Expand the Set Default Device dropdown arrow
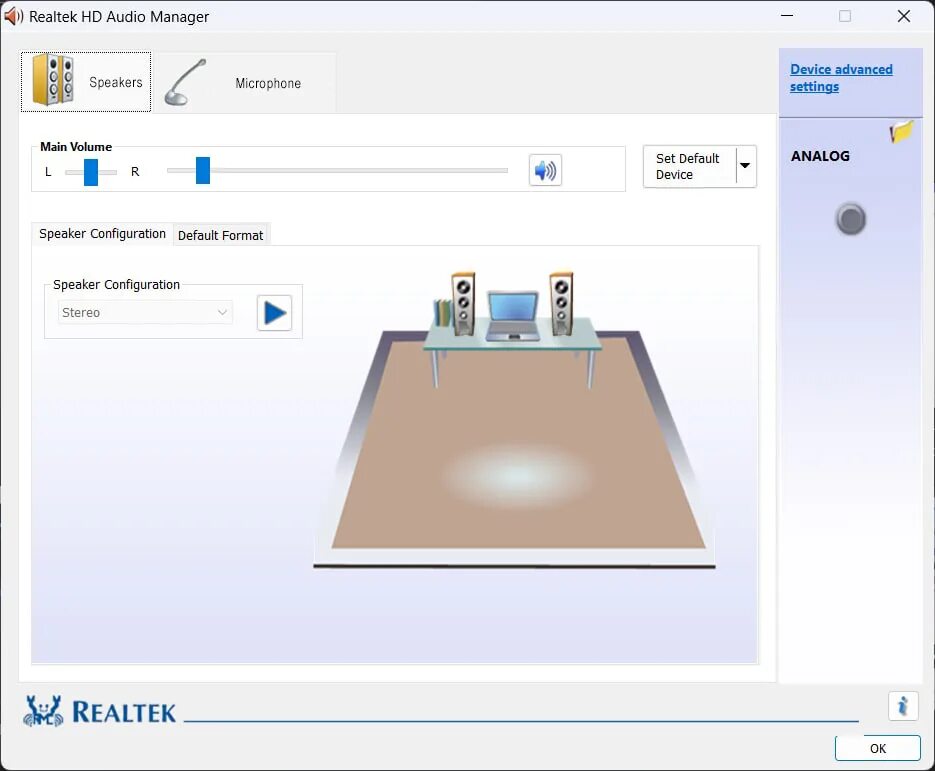The width and height of the screenshot is (935, 771). click(x=744, y=166)
